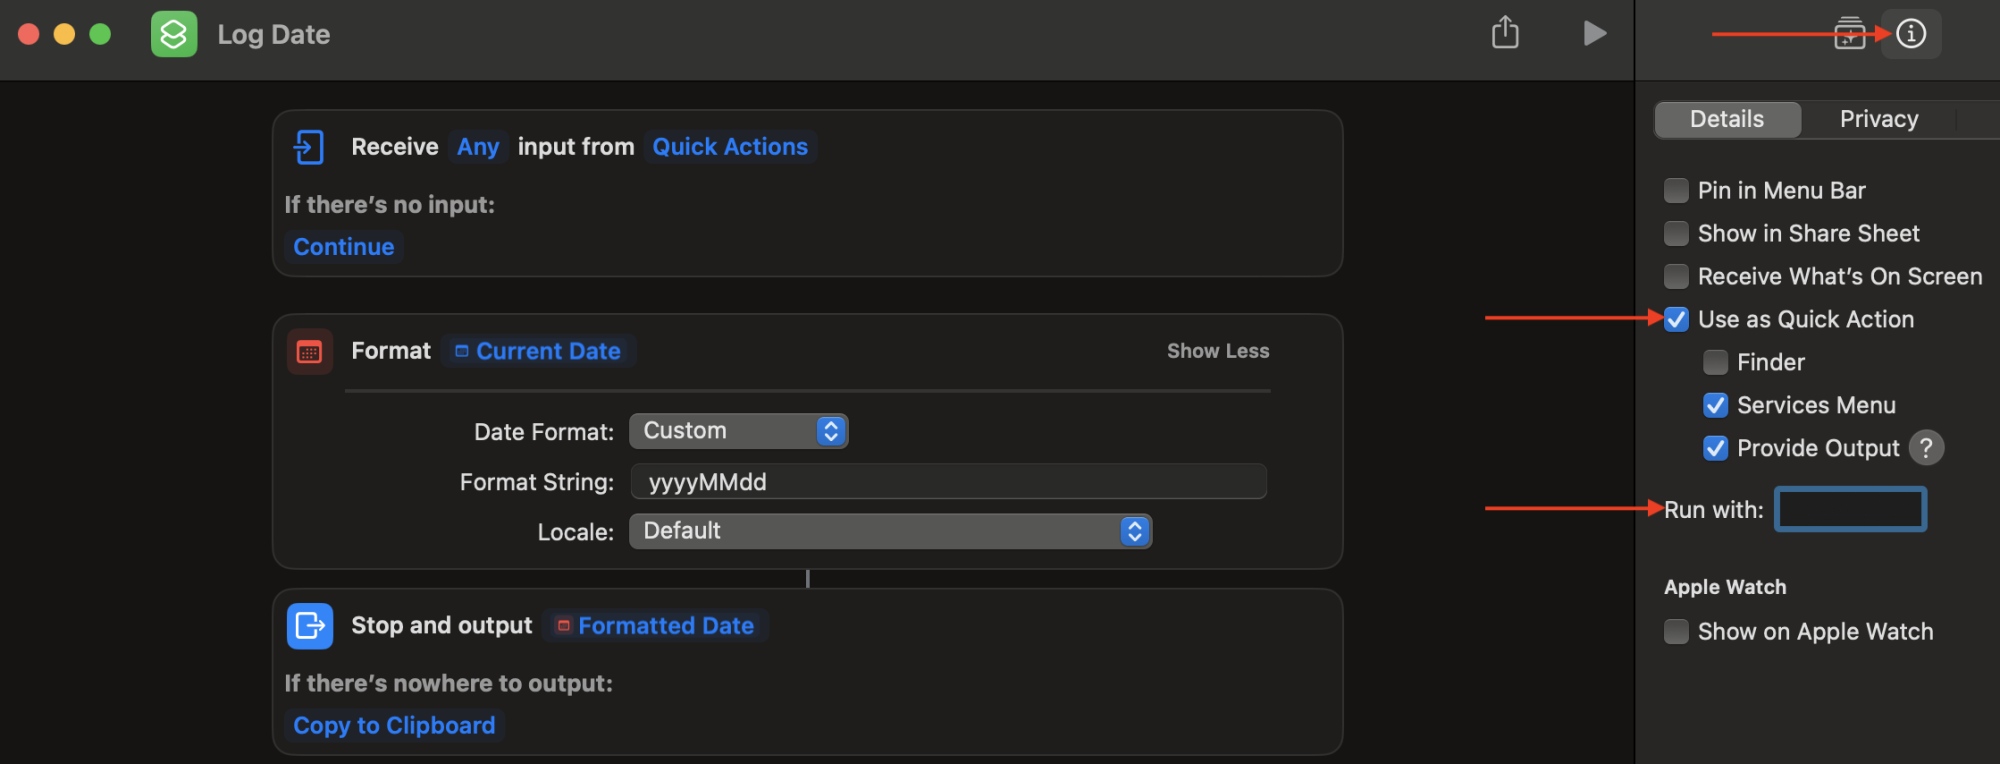The width and height of the screenshot is (2000, 764).
Task: Click Show Less in Format action
Action: [x=1217, y=351]
